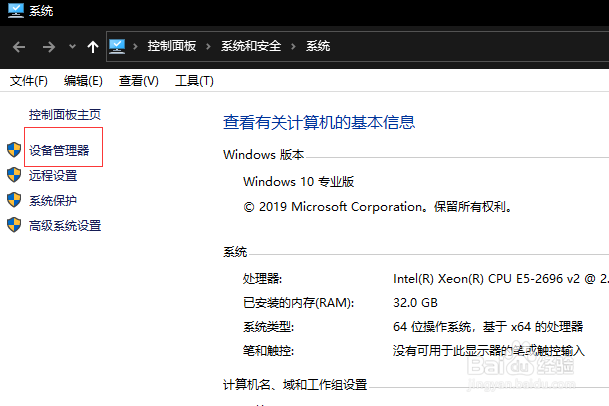Viewport: 609px width, 406px height.
Task: Click the Windows 版本 section label
Action: tap(263, 155)
